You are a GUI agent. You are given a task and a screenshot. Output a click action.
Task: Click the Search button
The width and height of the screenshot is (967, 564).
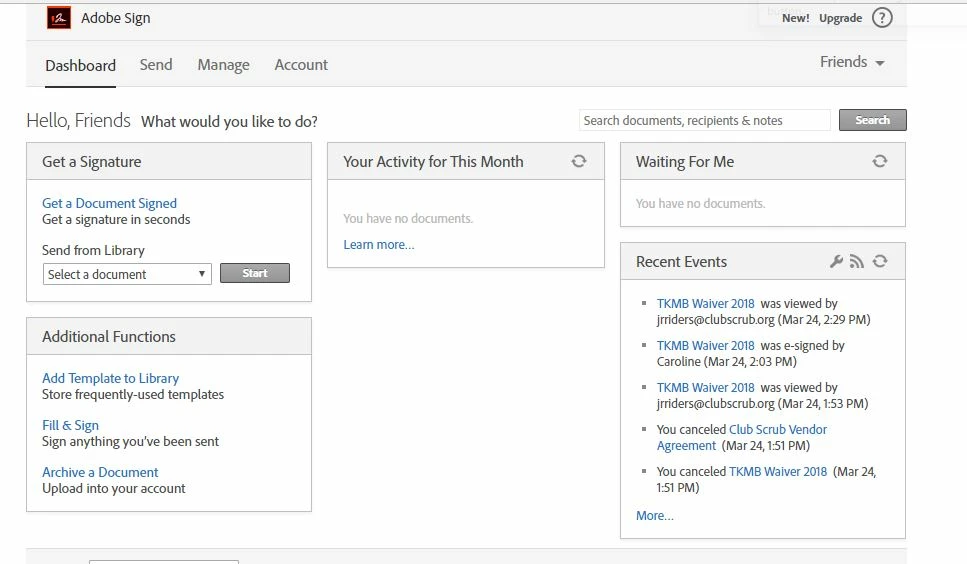[873, 120]
